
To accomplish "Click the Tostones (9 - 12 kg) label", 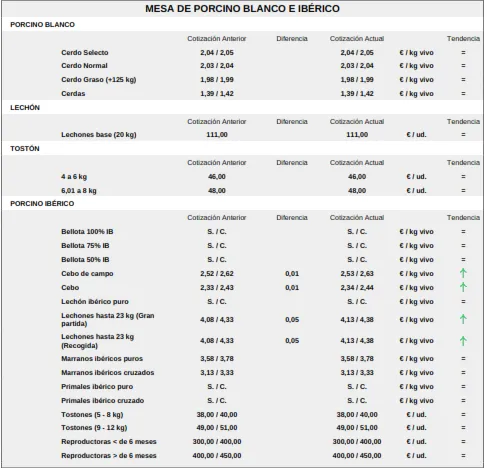I will 94,428.
